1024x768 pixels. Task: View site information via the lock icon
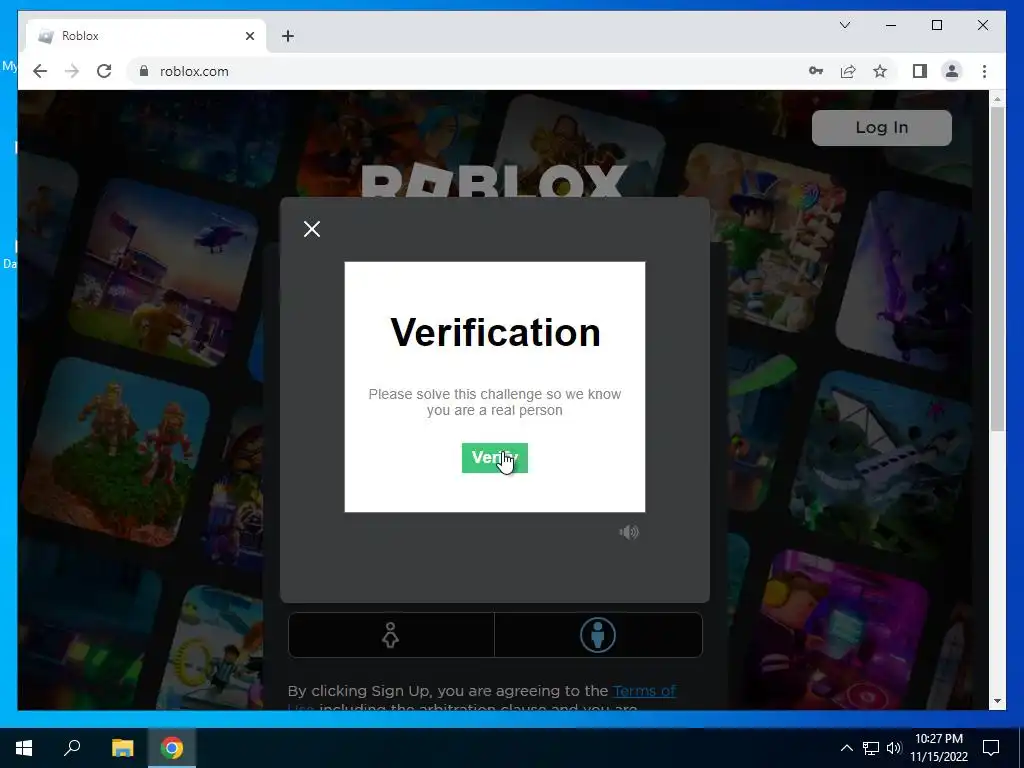pos(144,71)
